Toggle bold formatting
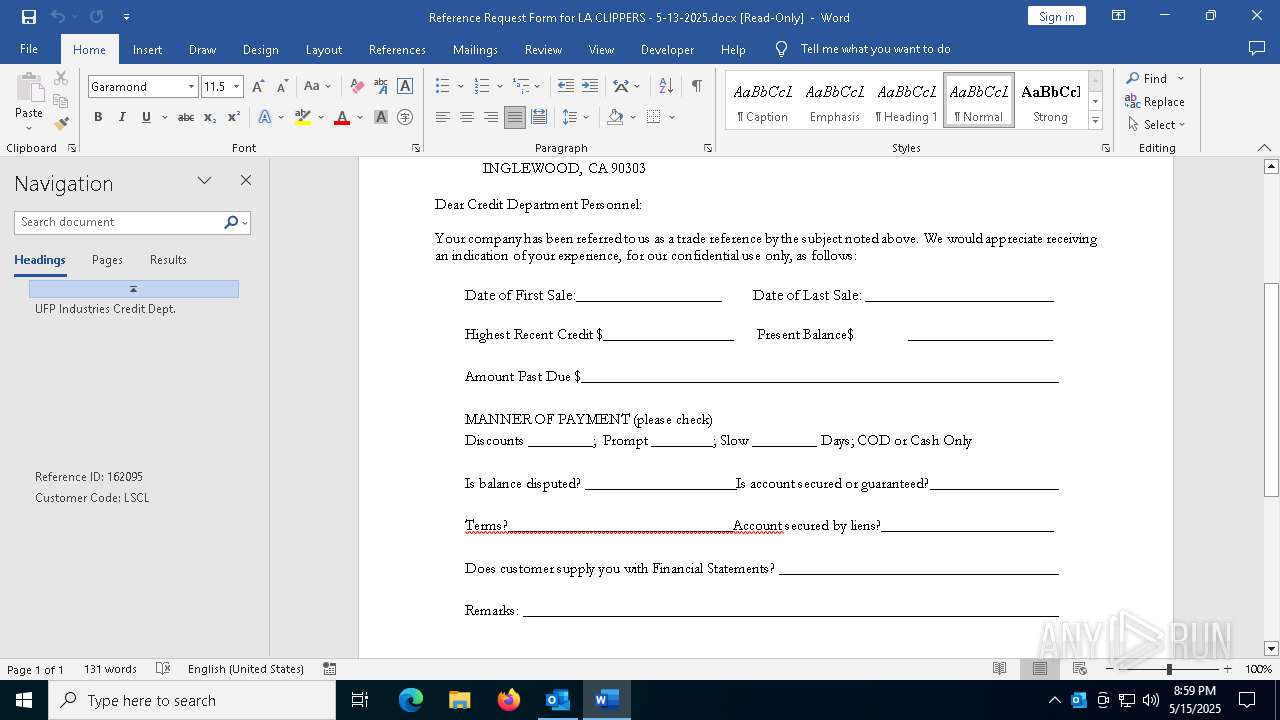This screenshot has width=1280, height=720. point(98,117)
